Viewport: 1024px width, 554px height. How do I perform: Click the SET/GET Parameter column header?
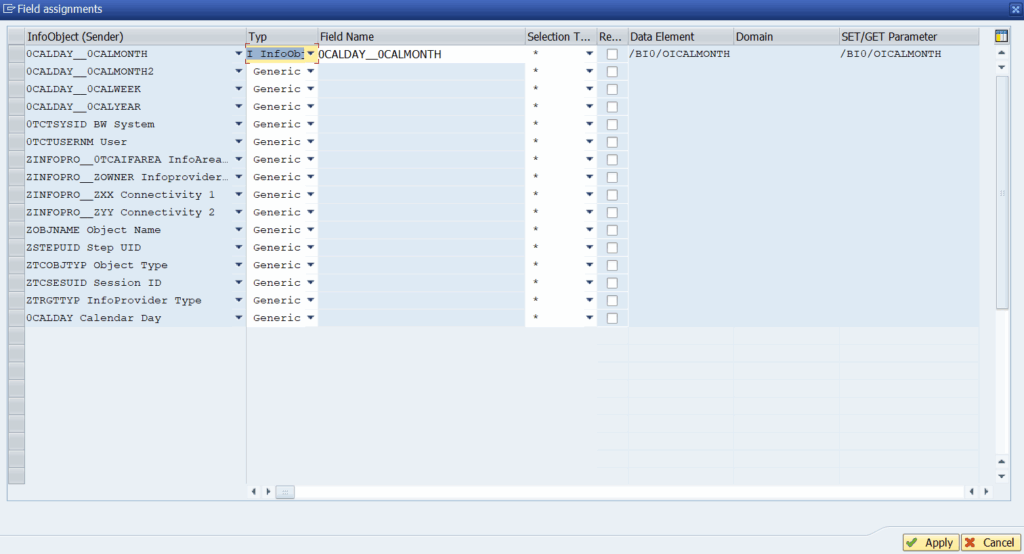(x=909, y=37)
